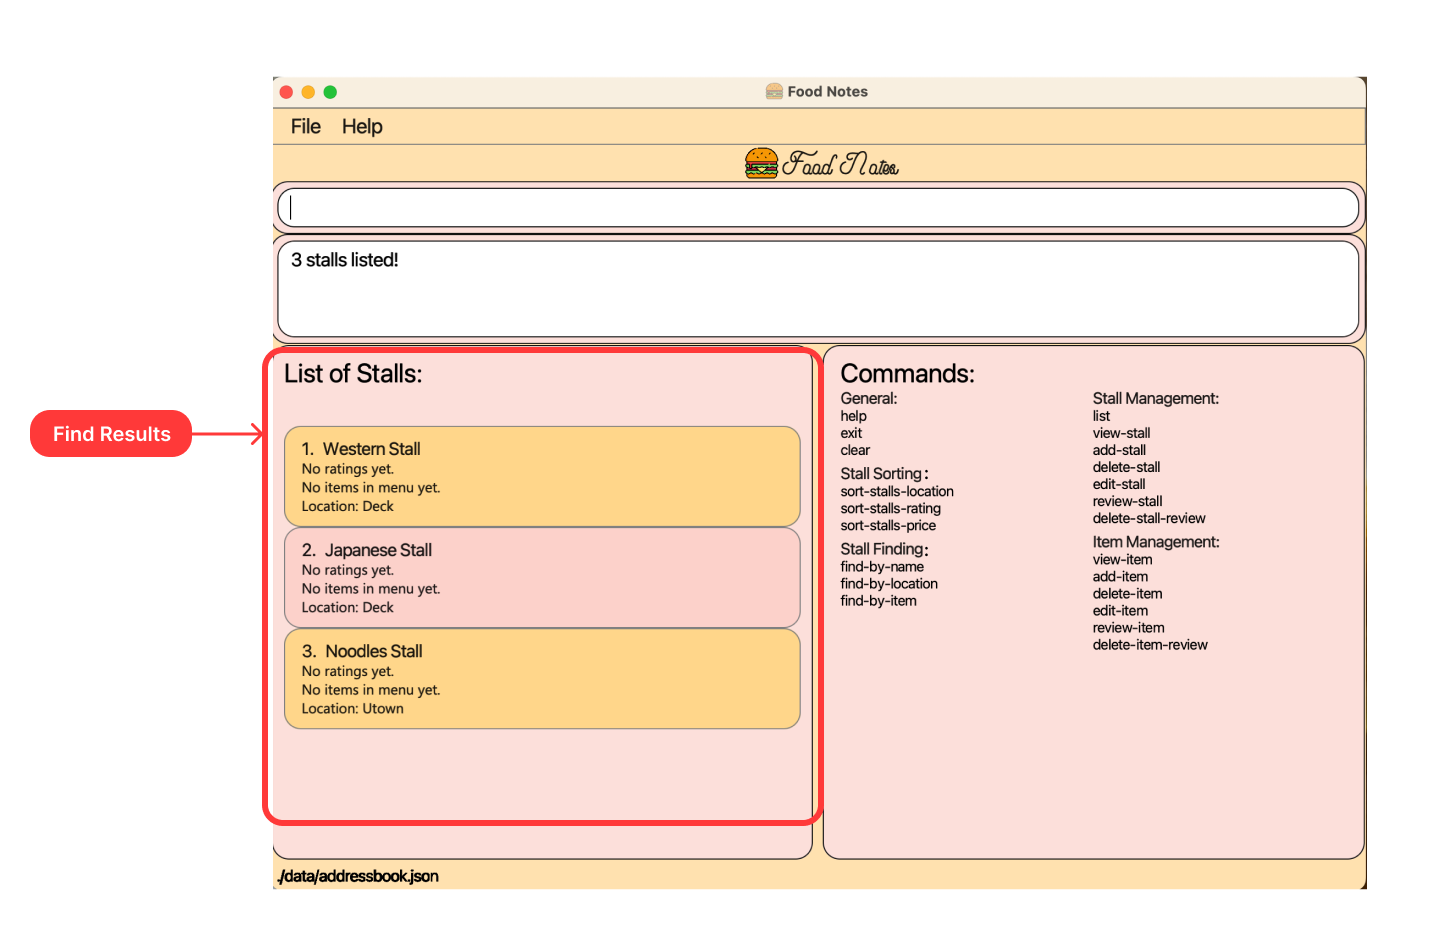The height and width of the screenshot is (940, 1451).
Task: Click the 'edit-item' command text
Action: pyautogui.click(x=1120, y=610)
